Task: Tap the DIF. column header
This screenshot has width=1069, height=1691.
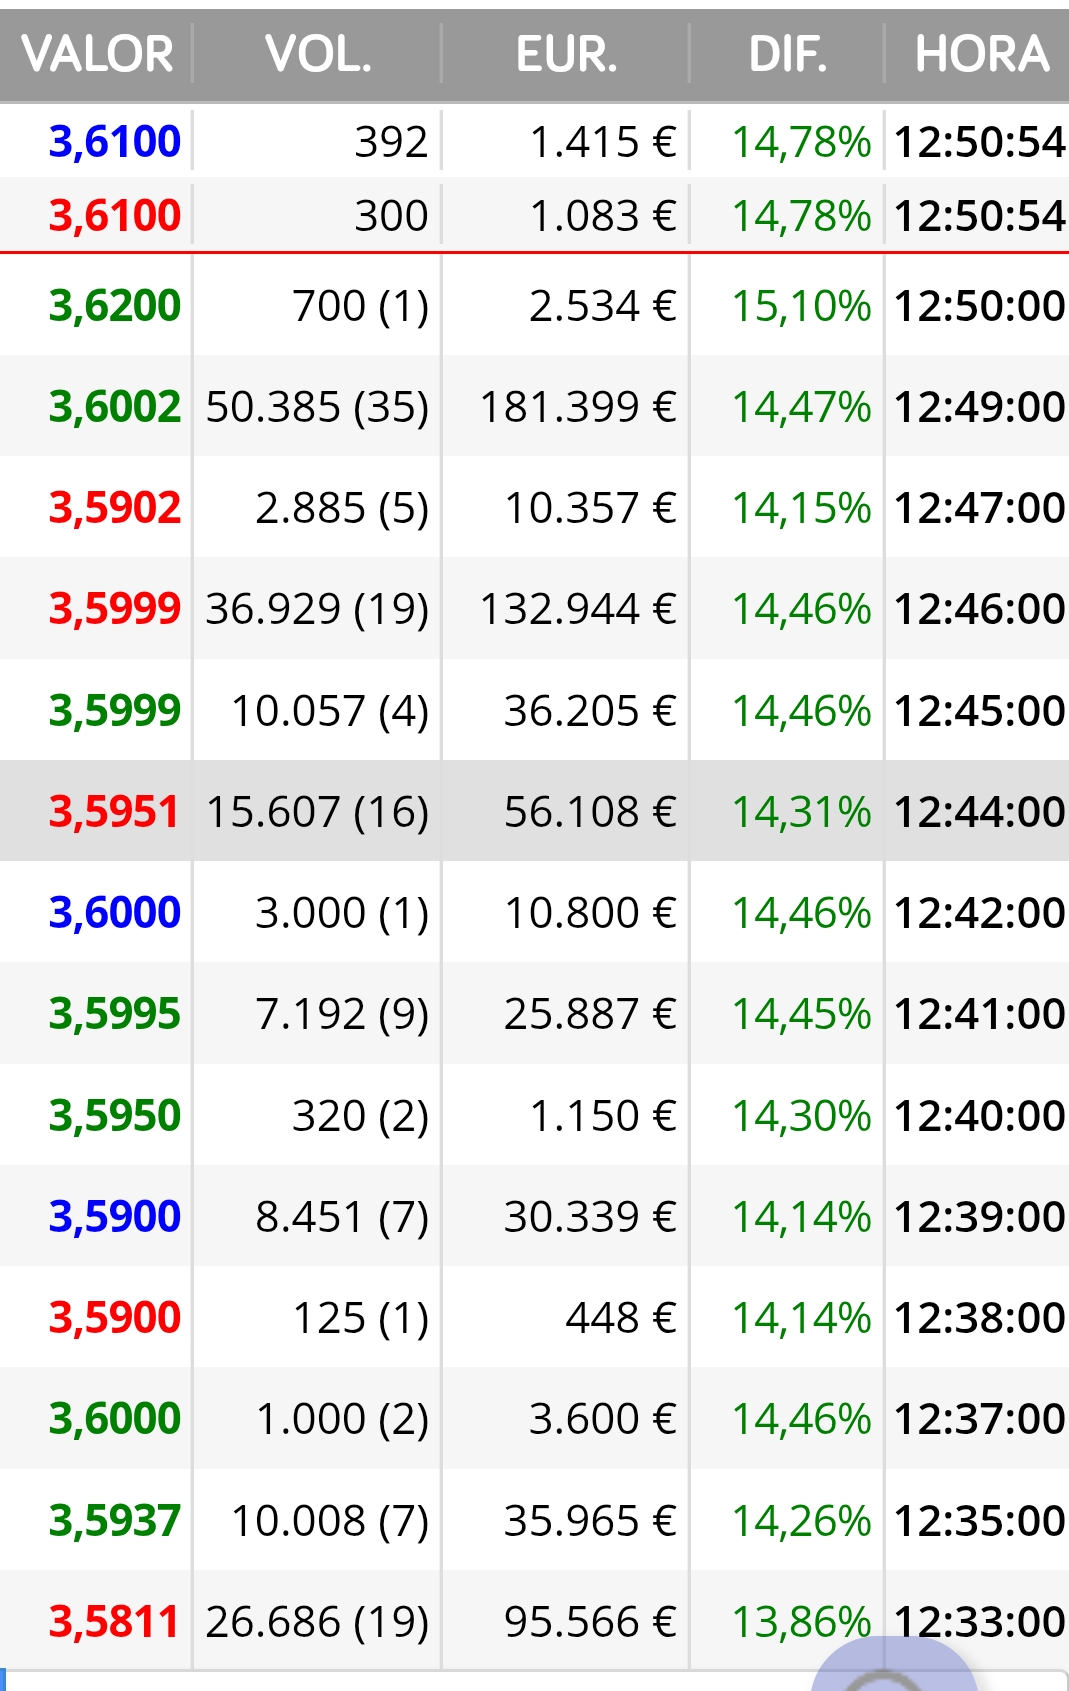Action: [788, 54]
